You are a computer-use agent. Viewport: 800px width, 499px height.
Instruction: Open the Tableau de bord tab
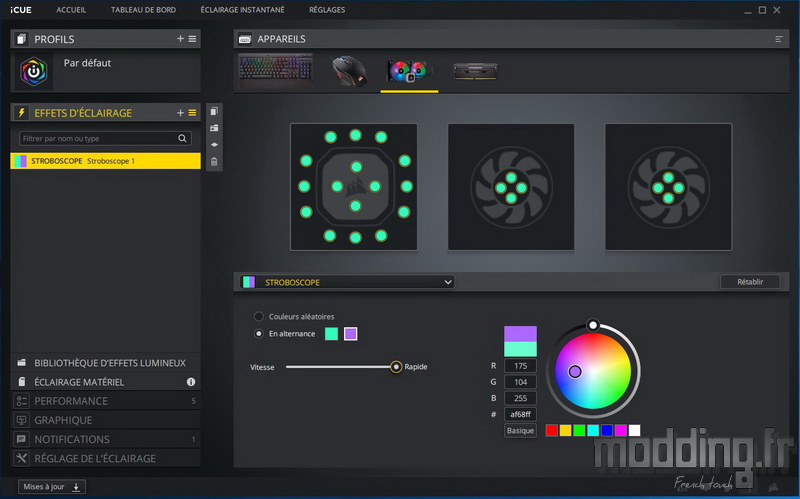click(x=143, y=10)
